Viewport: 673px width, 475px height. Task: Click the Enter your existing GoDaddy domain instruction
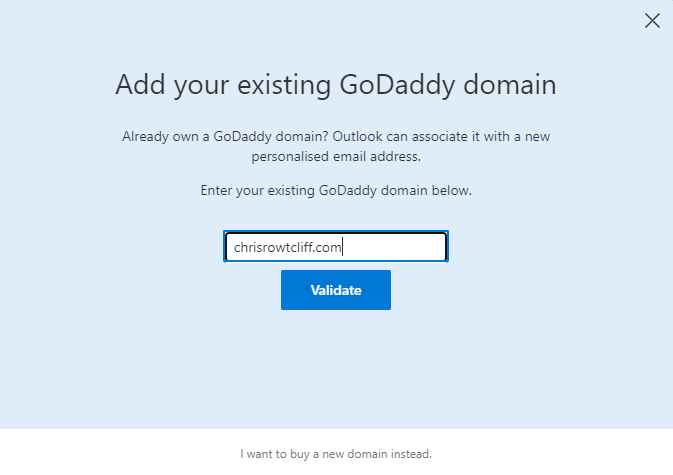click(x=336, y=191)
